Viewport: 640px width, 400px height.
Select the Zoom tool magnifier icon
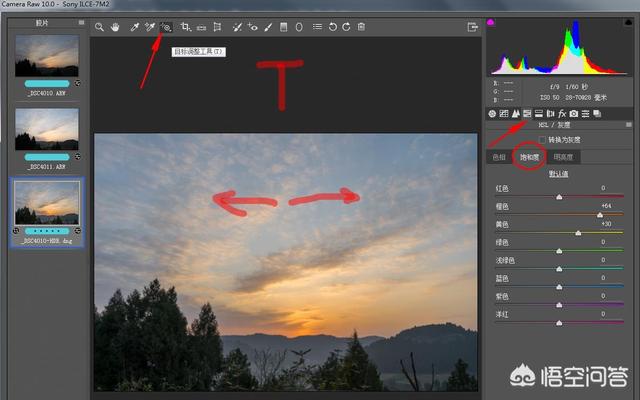[x=99, y=27]
